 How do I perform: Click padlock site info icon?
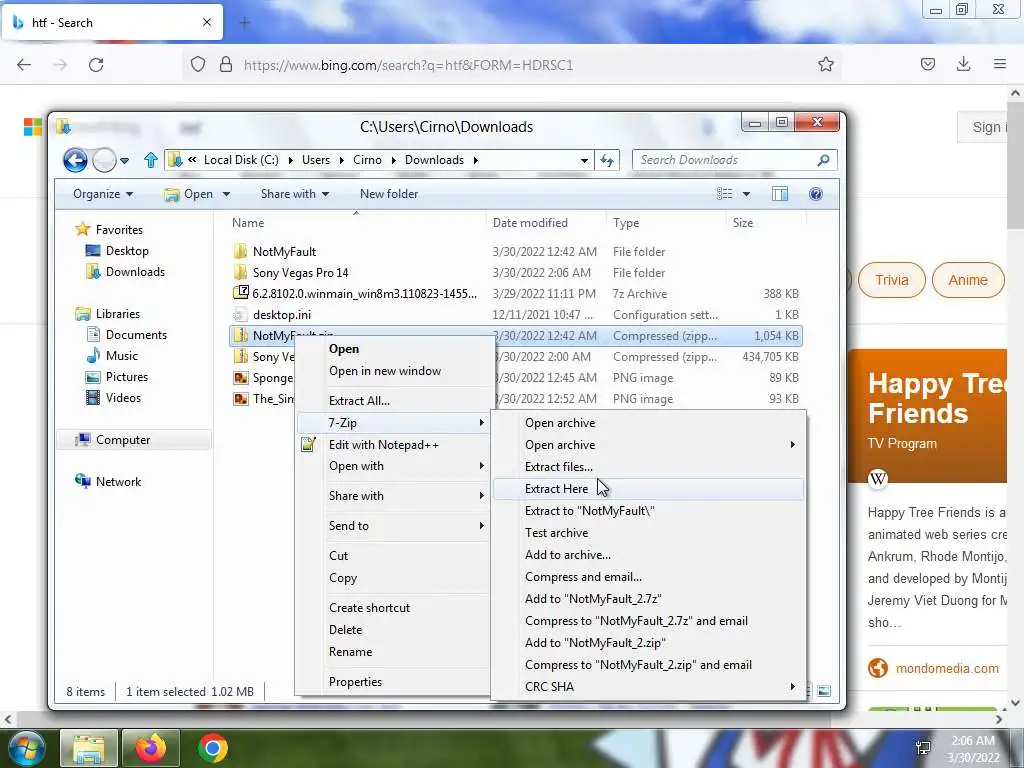pyautogui.click(x=226, y=64)
